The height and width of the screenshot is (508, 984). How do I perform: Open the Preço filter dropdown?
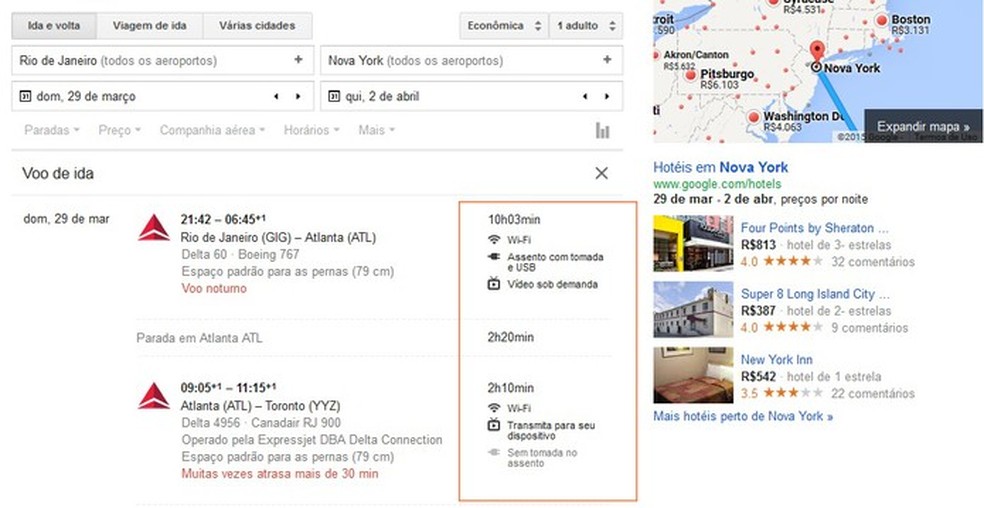pos(119,130)
